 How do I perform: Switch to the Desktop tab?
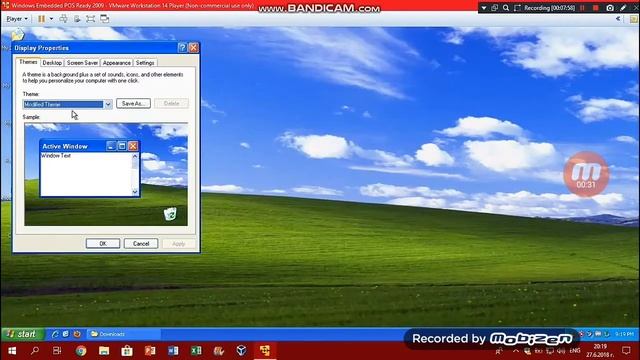[52, 63]
